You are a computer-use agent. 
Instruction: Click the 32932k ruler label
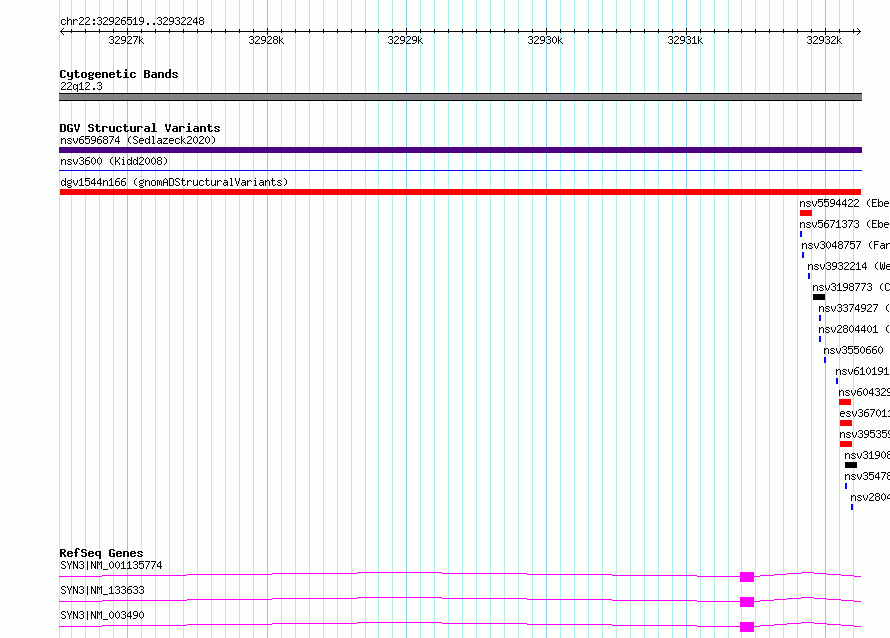point(824,40)
